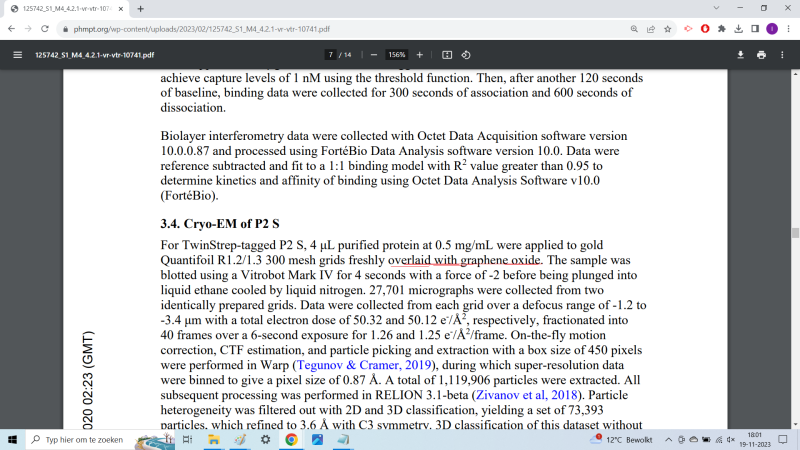Open the Windows Start menu
The width and height of the screenshot is (800, 450).
click(12, 439)
